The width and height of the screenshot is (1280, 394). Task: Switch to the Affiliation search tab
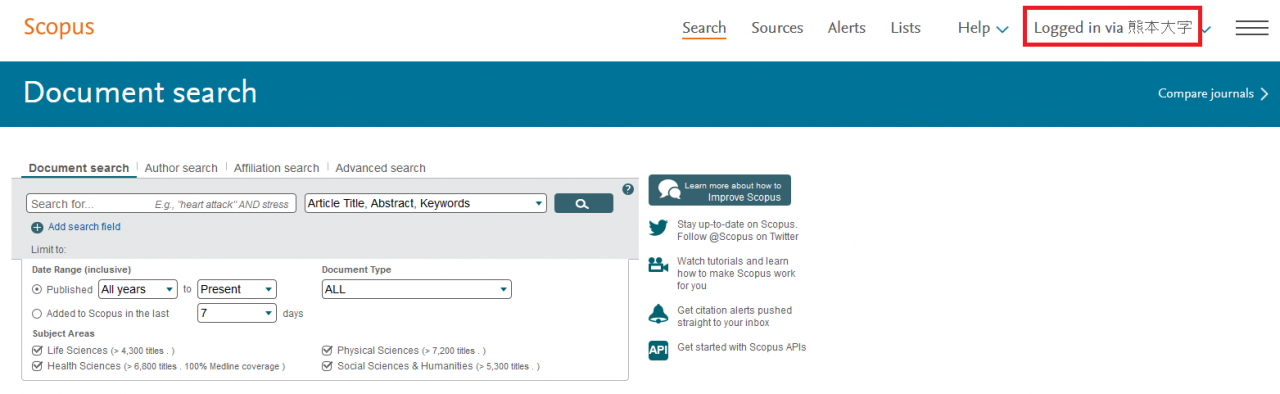(276, 168)
